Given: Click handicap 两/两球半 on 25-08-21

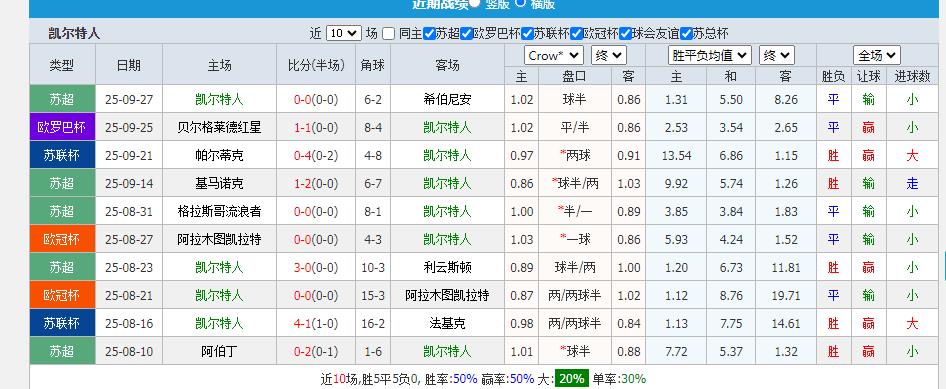Looking at the screenshot, I should coord(575,296).
